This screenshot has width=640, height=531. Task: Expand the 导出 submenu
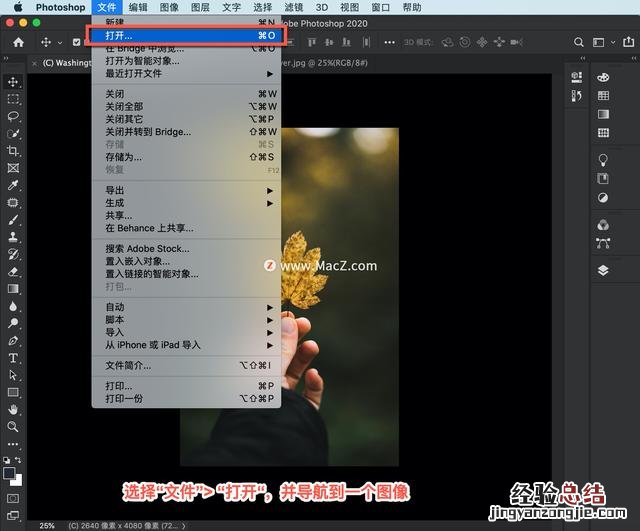(x=187, y=190)
